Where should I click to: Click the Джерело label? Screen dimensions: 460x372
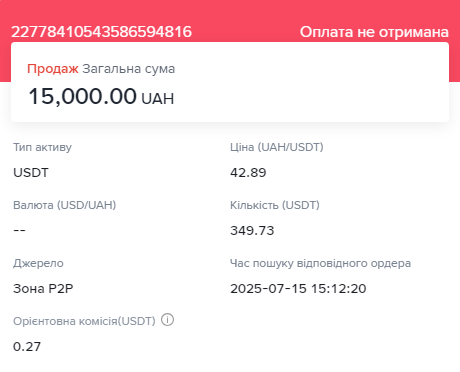(38, 263)
